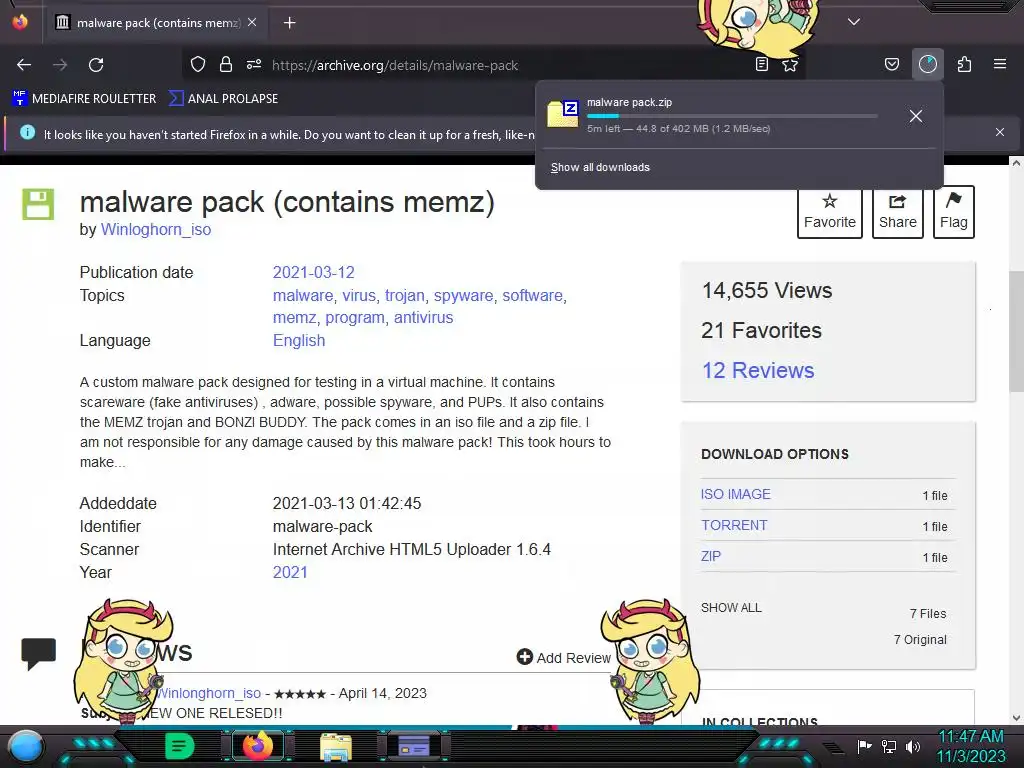The height and width of the screenshot is (768, 1024).
Task: Click the action center flag tray icon
Action: coord(865,746)
